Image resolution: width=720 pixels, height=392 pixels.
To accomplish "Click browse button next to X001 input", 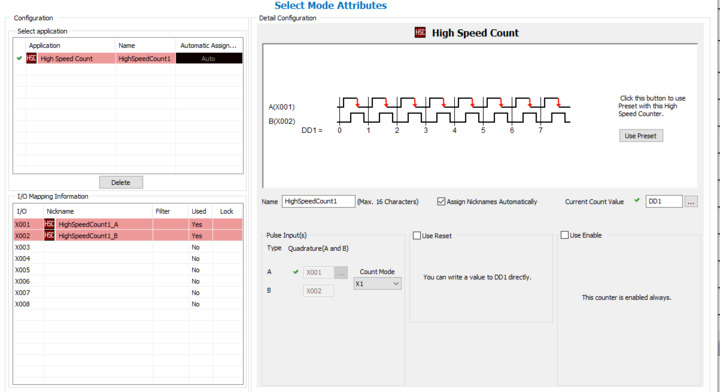I will tap(341, 273).
